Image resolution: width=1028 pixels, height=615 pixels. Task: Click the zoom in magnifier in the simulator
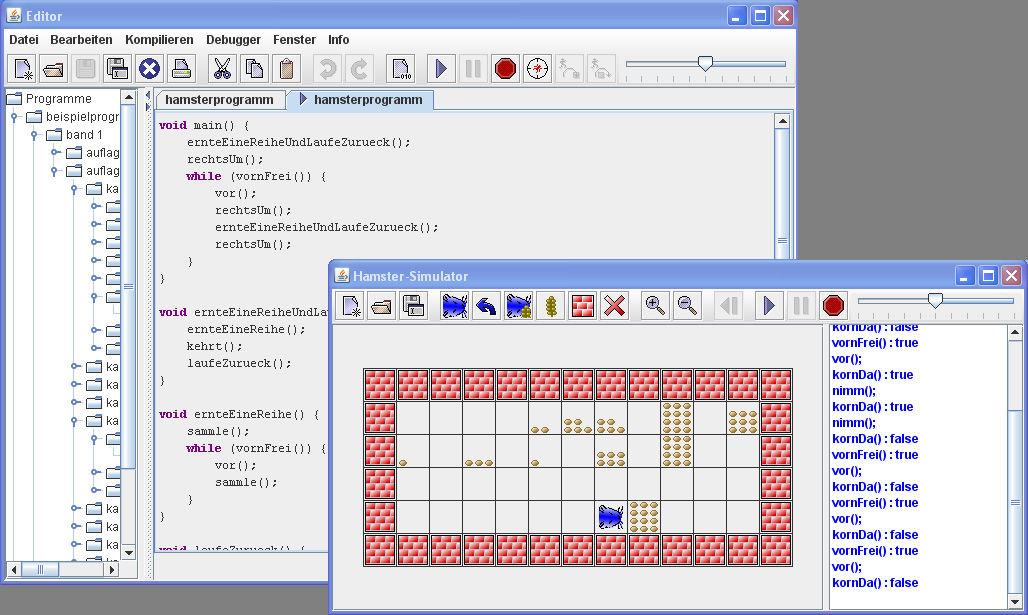tap(655, 306)
